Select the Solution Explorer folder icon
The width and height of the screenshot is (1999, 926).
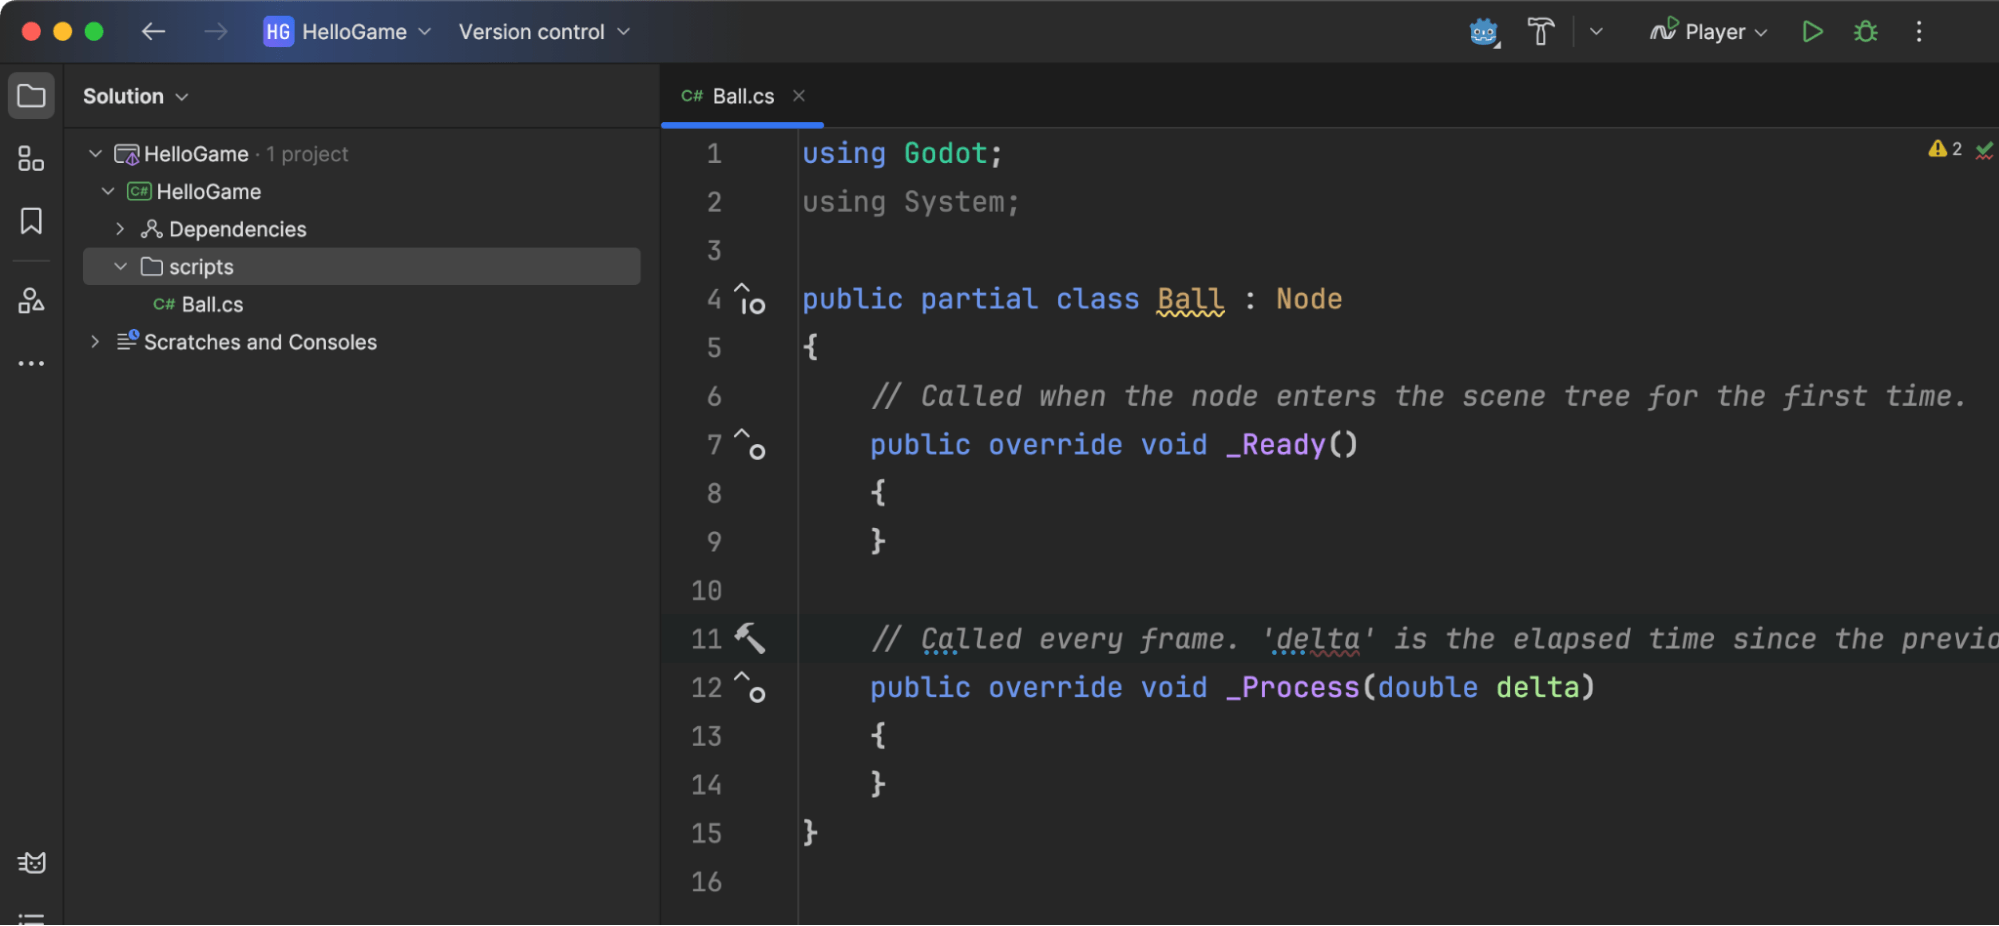tap(31, 95)
